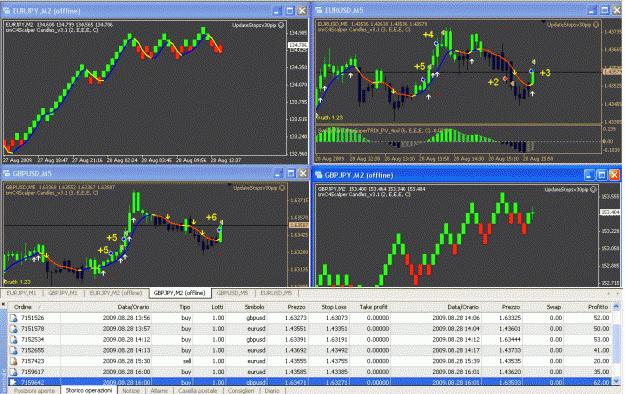Click the expert advisor face icon in GBPUSD chart

pos(282,188)
